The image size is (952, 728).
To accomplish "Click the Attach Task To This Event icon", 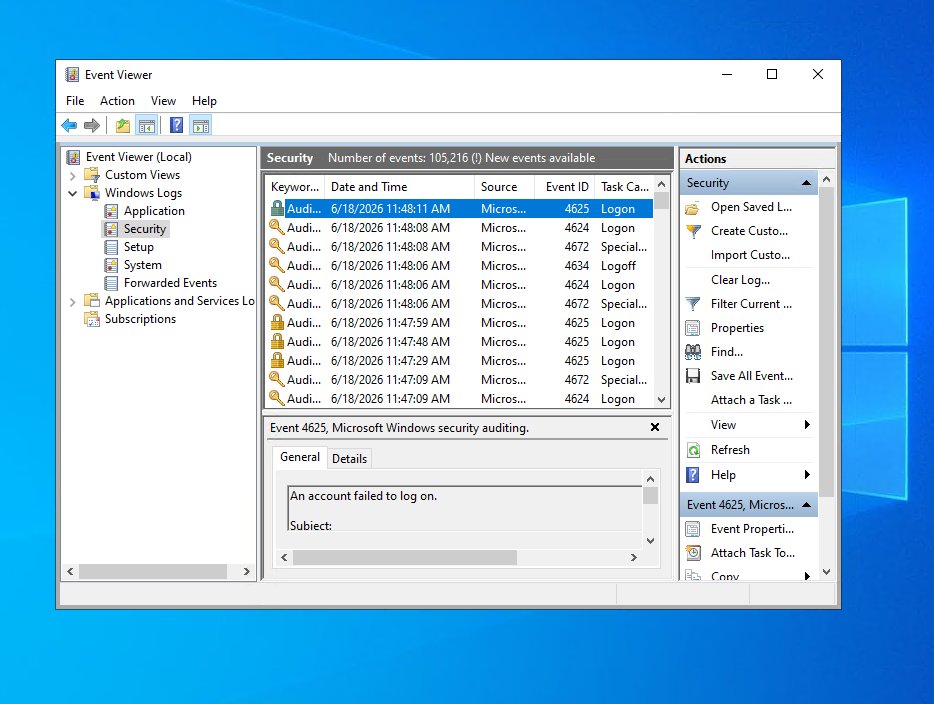I will coord(693,553).
